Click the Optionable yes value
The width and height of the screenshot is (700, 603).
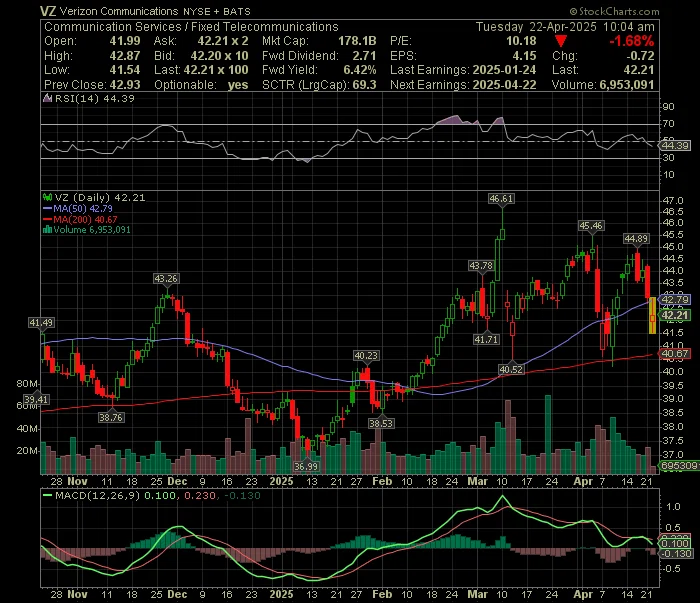pos(238,85)
